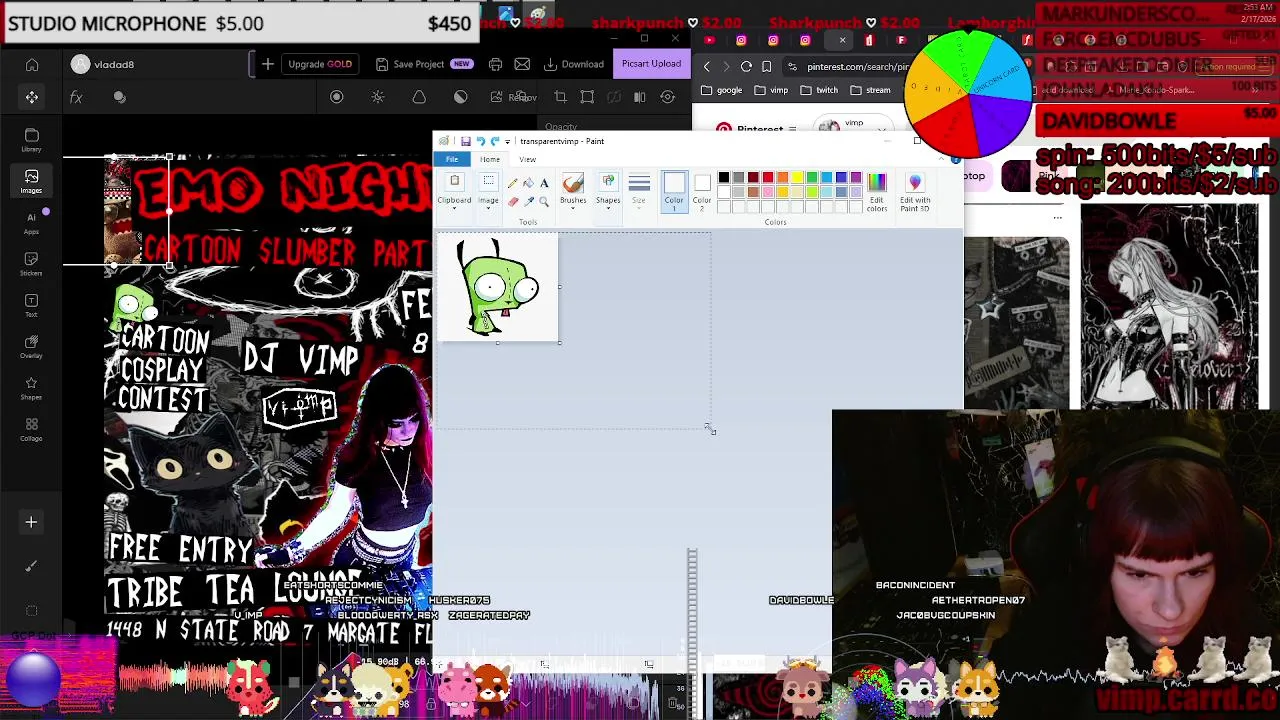This screenshot has height=720, width=1280.
Task: Open Images in Picsart sidebar
Action: click(x=31, y=181)
